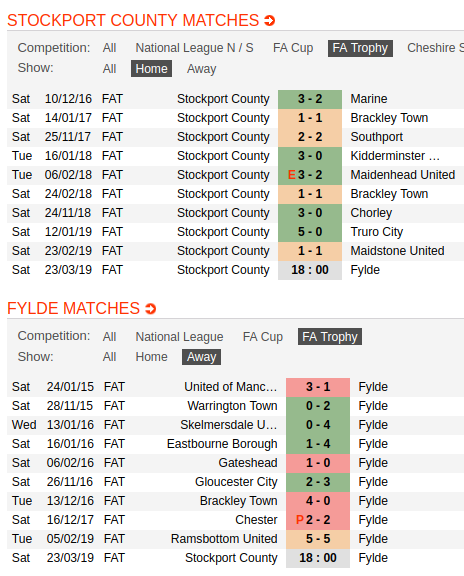Viewport: 464px width, 576px height.
Task: Choose National League filter under Fylde Matches
Action: tap(179, 336)
